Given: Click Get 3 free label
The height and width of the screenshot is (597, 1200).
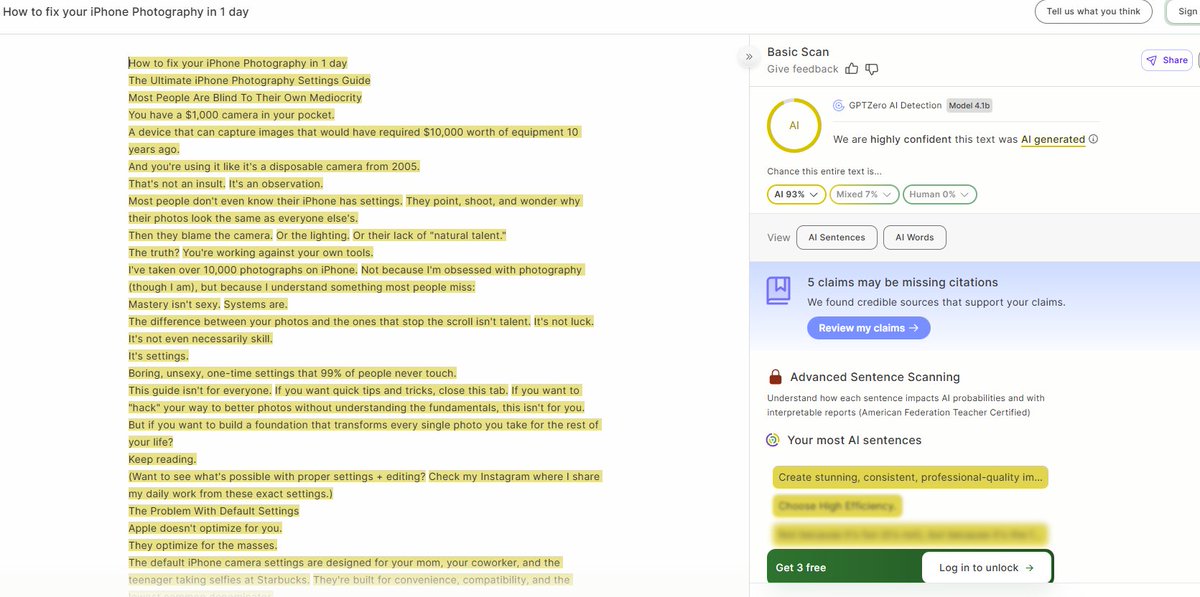Looking at the screenshot, I should point(801,568).
